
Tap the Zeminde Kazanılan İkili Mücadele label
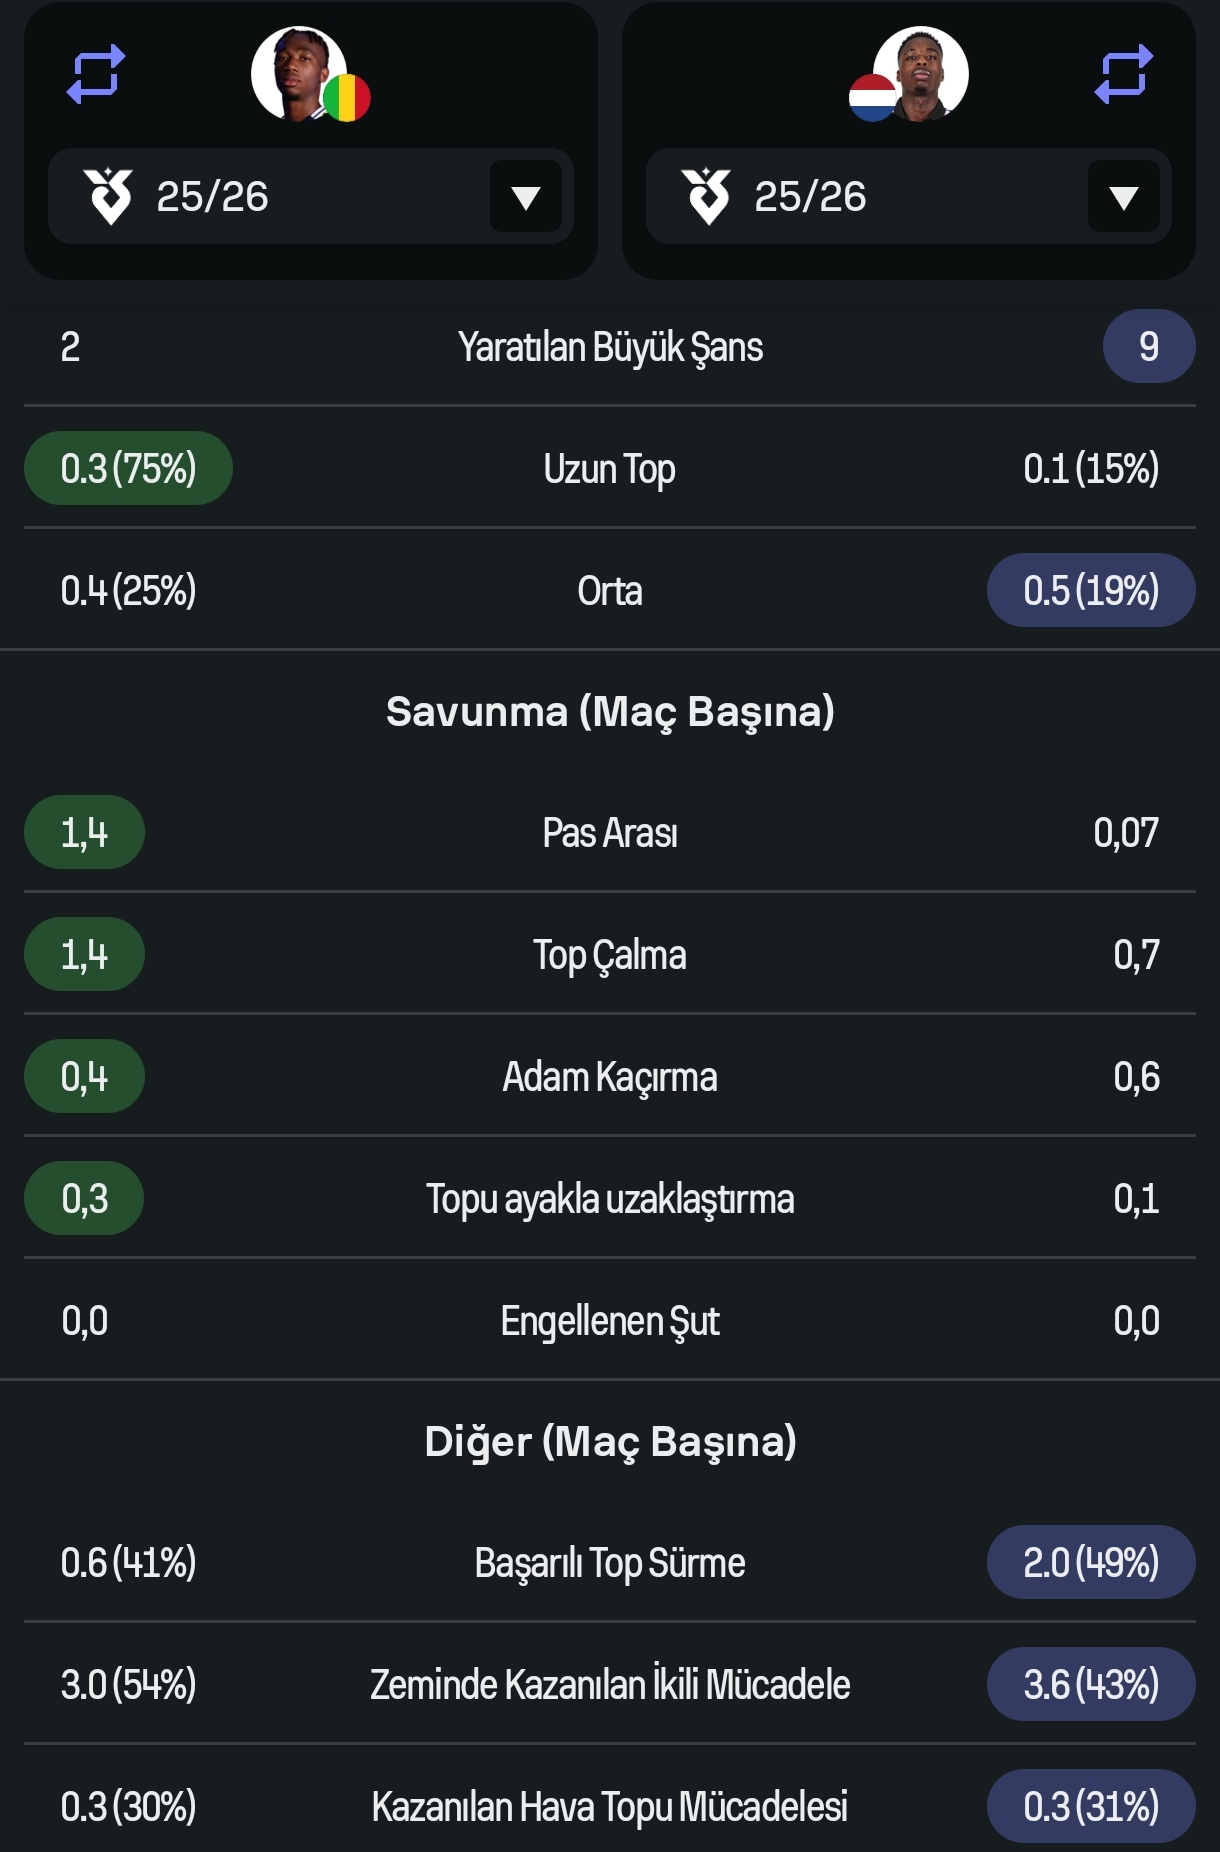pyautogui.click(x=610, y=1684)
